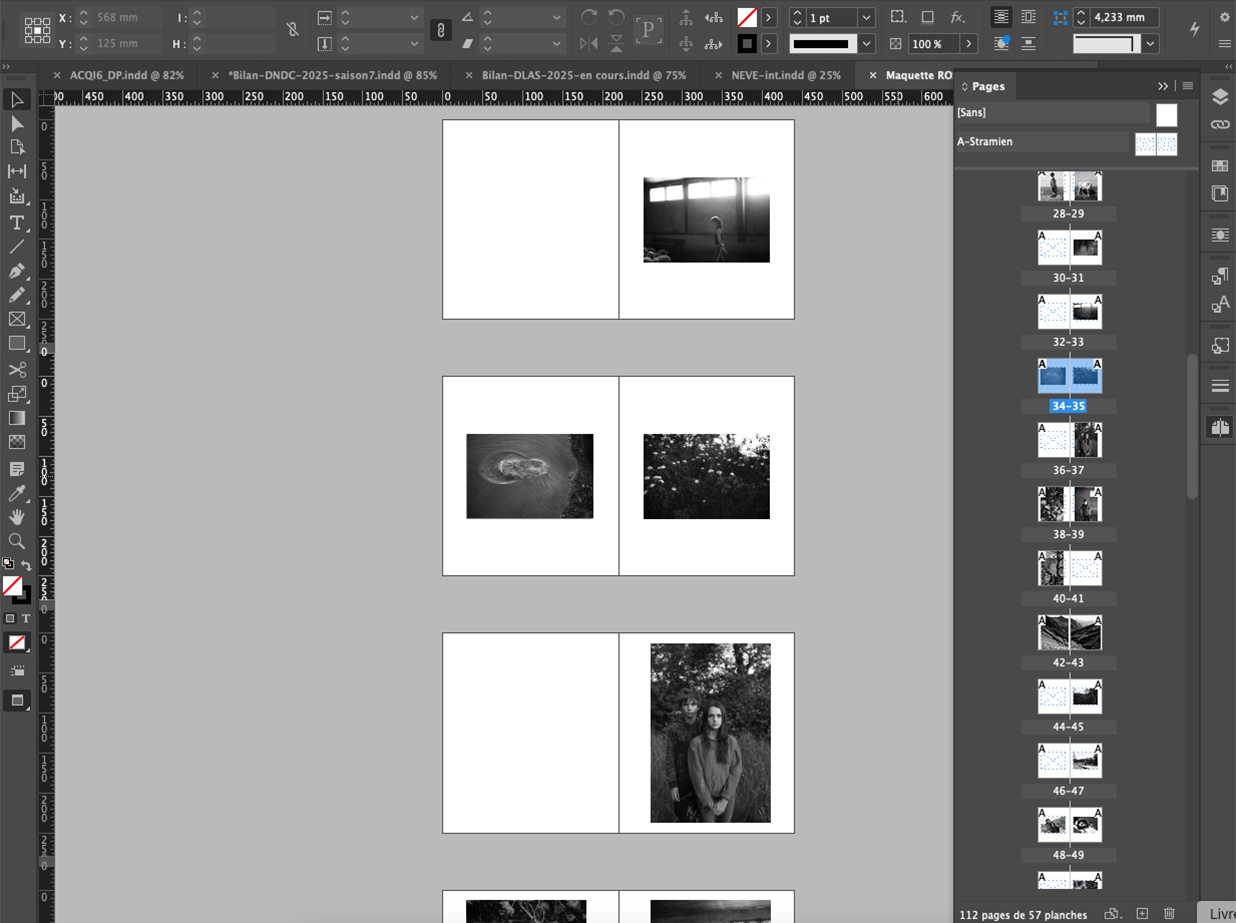The width and height of the screenshot is (1236, 923).
Task: Enable the no text wrap option
Action: [1001, 17]
